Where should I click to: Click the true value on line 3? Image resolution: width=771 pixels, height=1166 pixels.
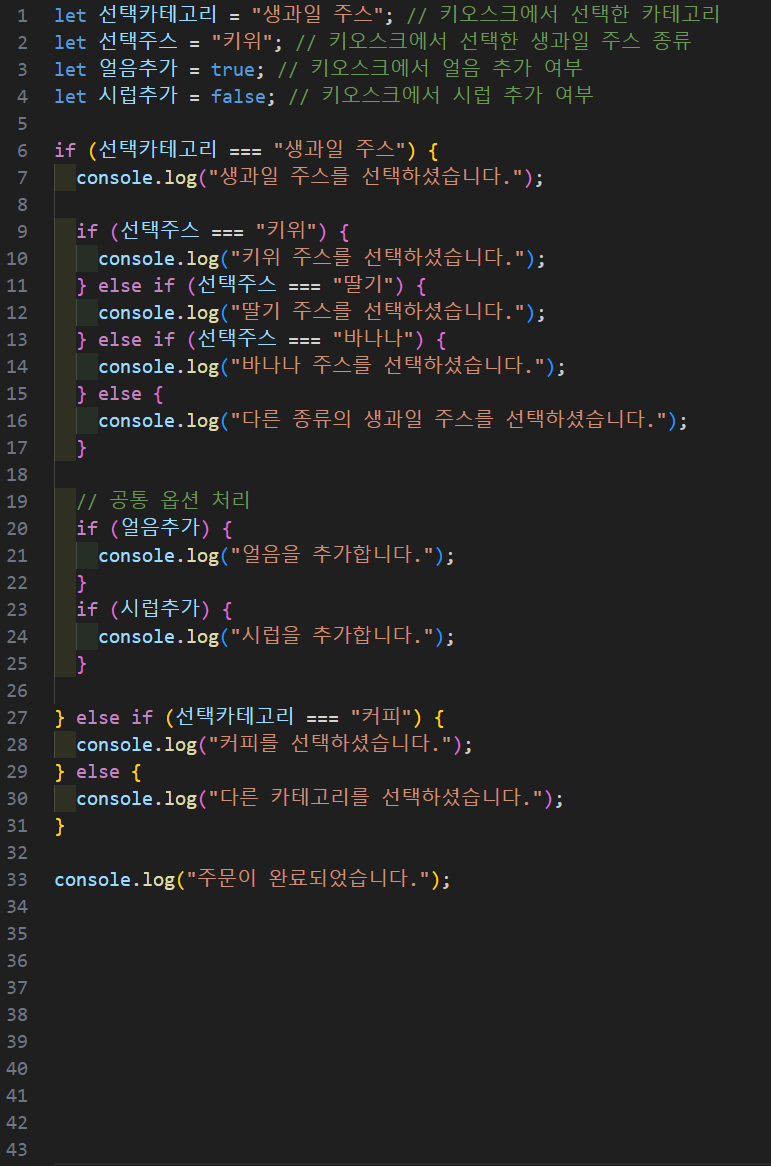pyautogui.click(x=233, y=70)
